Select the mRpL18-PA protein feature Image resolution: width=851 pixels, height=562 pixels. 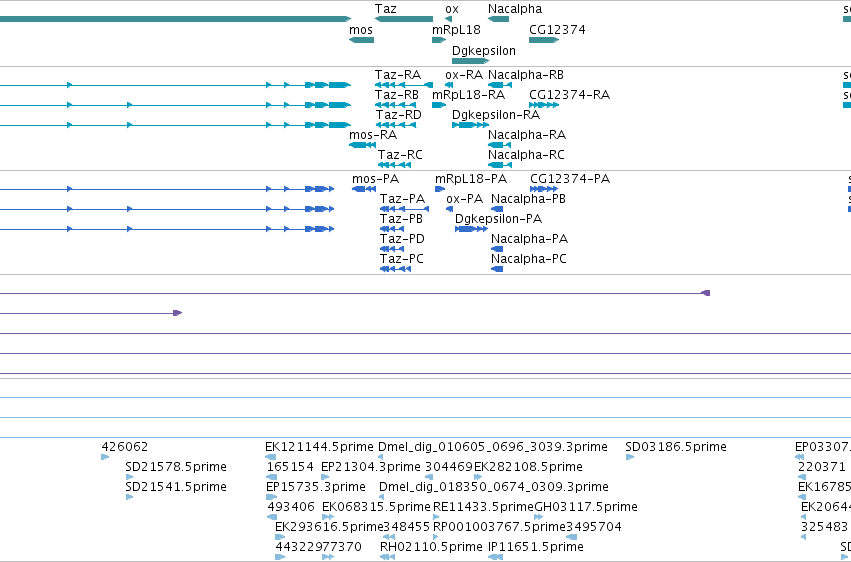click(471, 179)
